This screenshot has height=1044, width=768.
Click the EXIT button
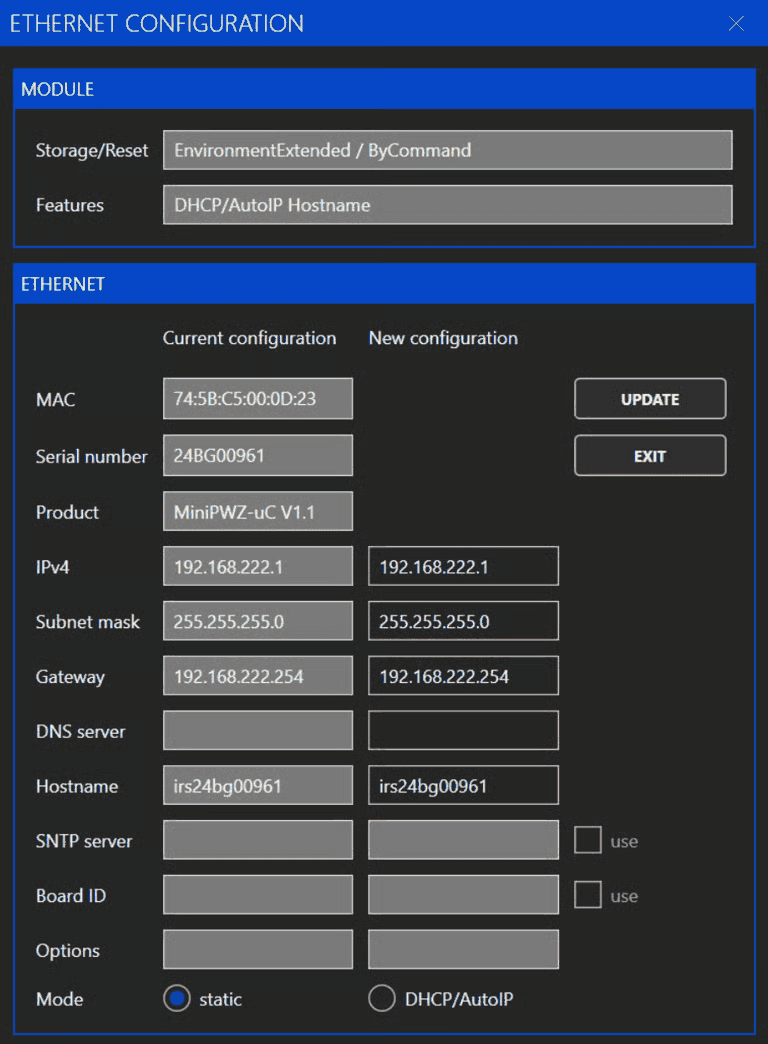pyautogui.click(x=650, y=455)
